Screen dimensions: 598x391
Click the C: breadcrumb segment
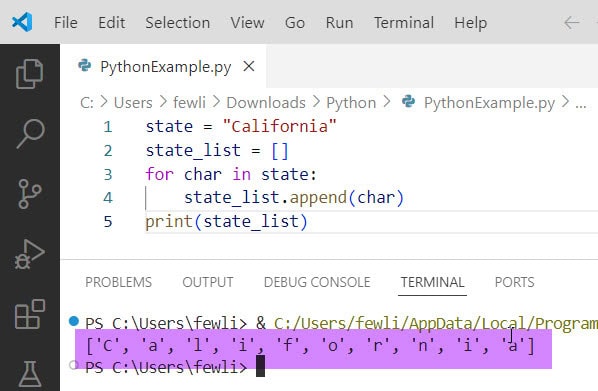pyautogui.click(x=87, y=103)
